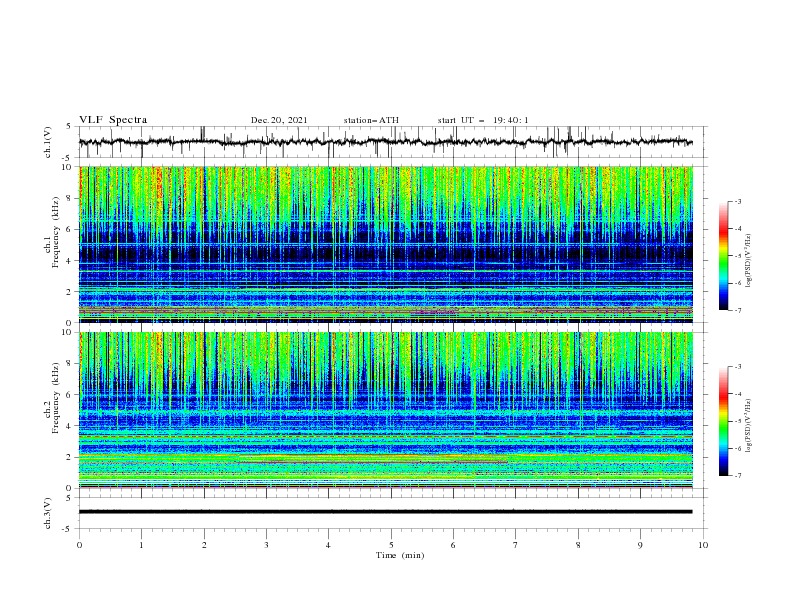Click the ch.1 spectrogram color scale bar
The width and height of the screenshot is (792, 612).
click(x=723, y=256)
